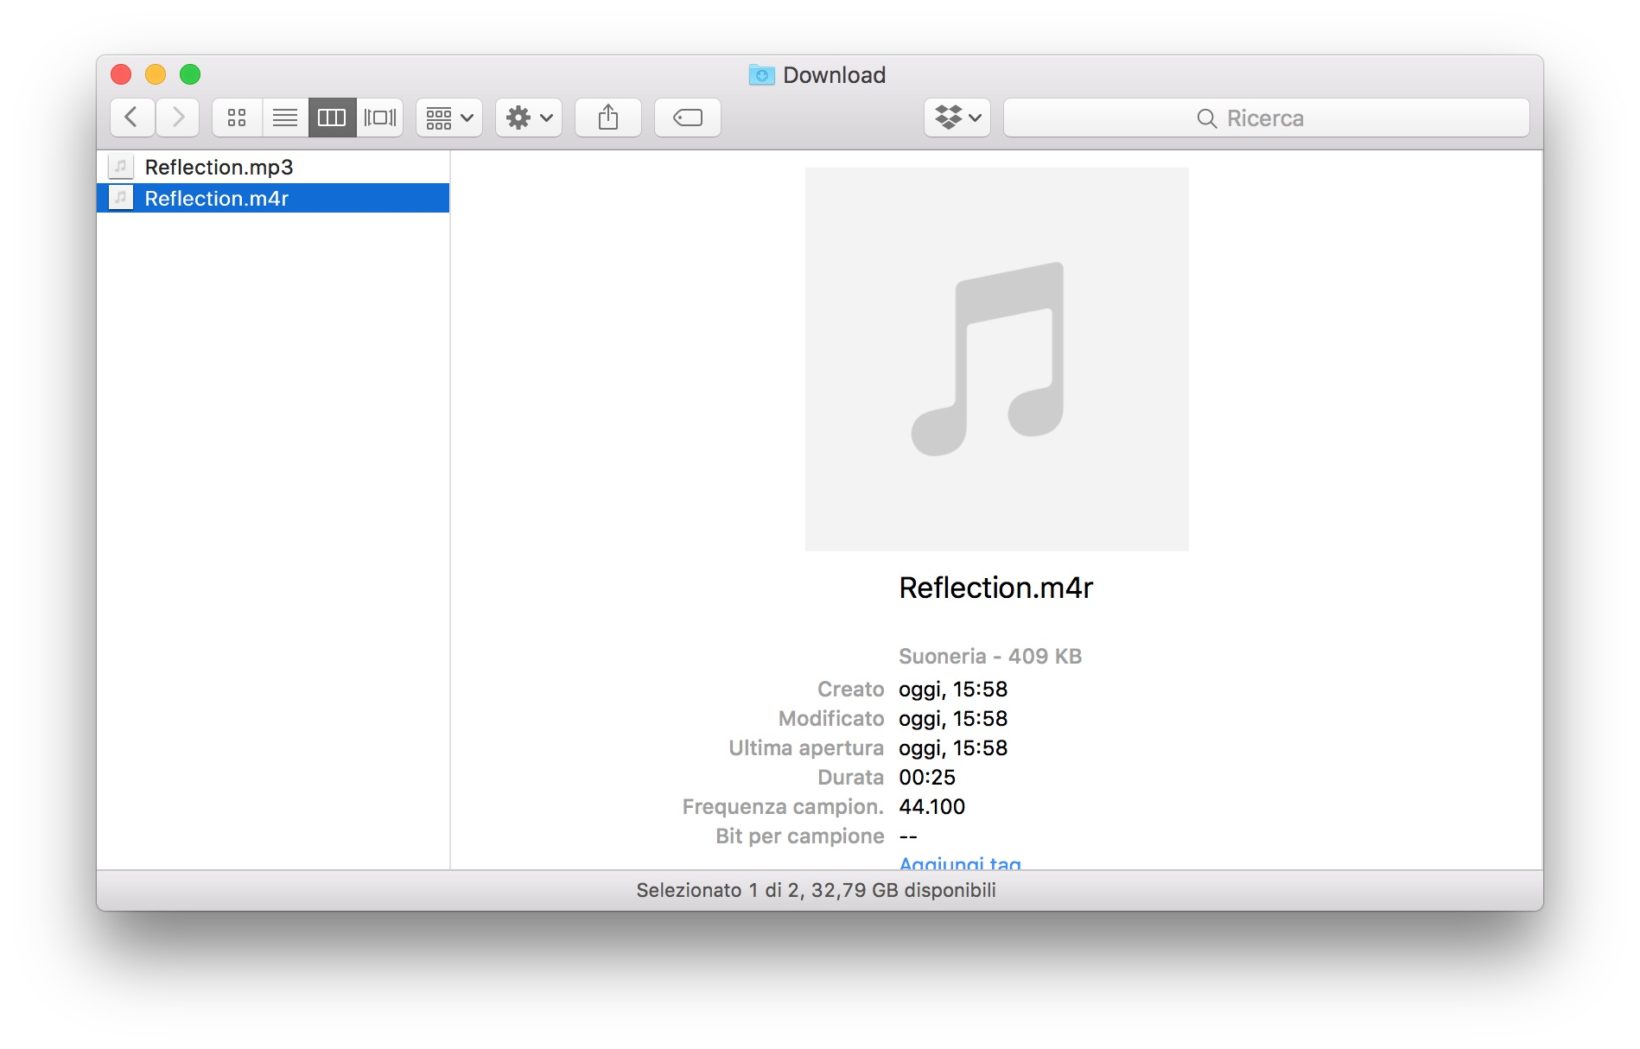This screenshot has height=1049, width=1640.
Task: Select the Reflection.mp3 file
Action: coord(219,167)
